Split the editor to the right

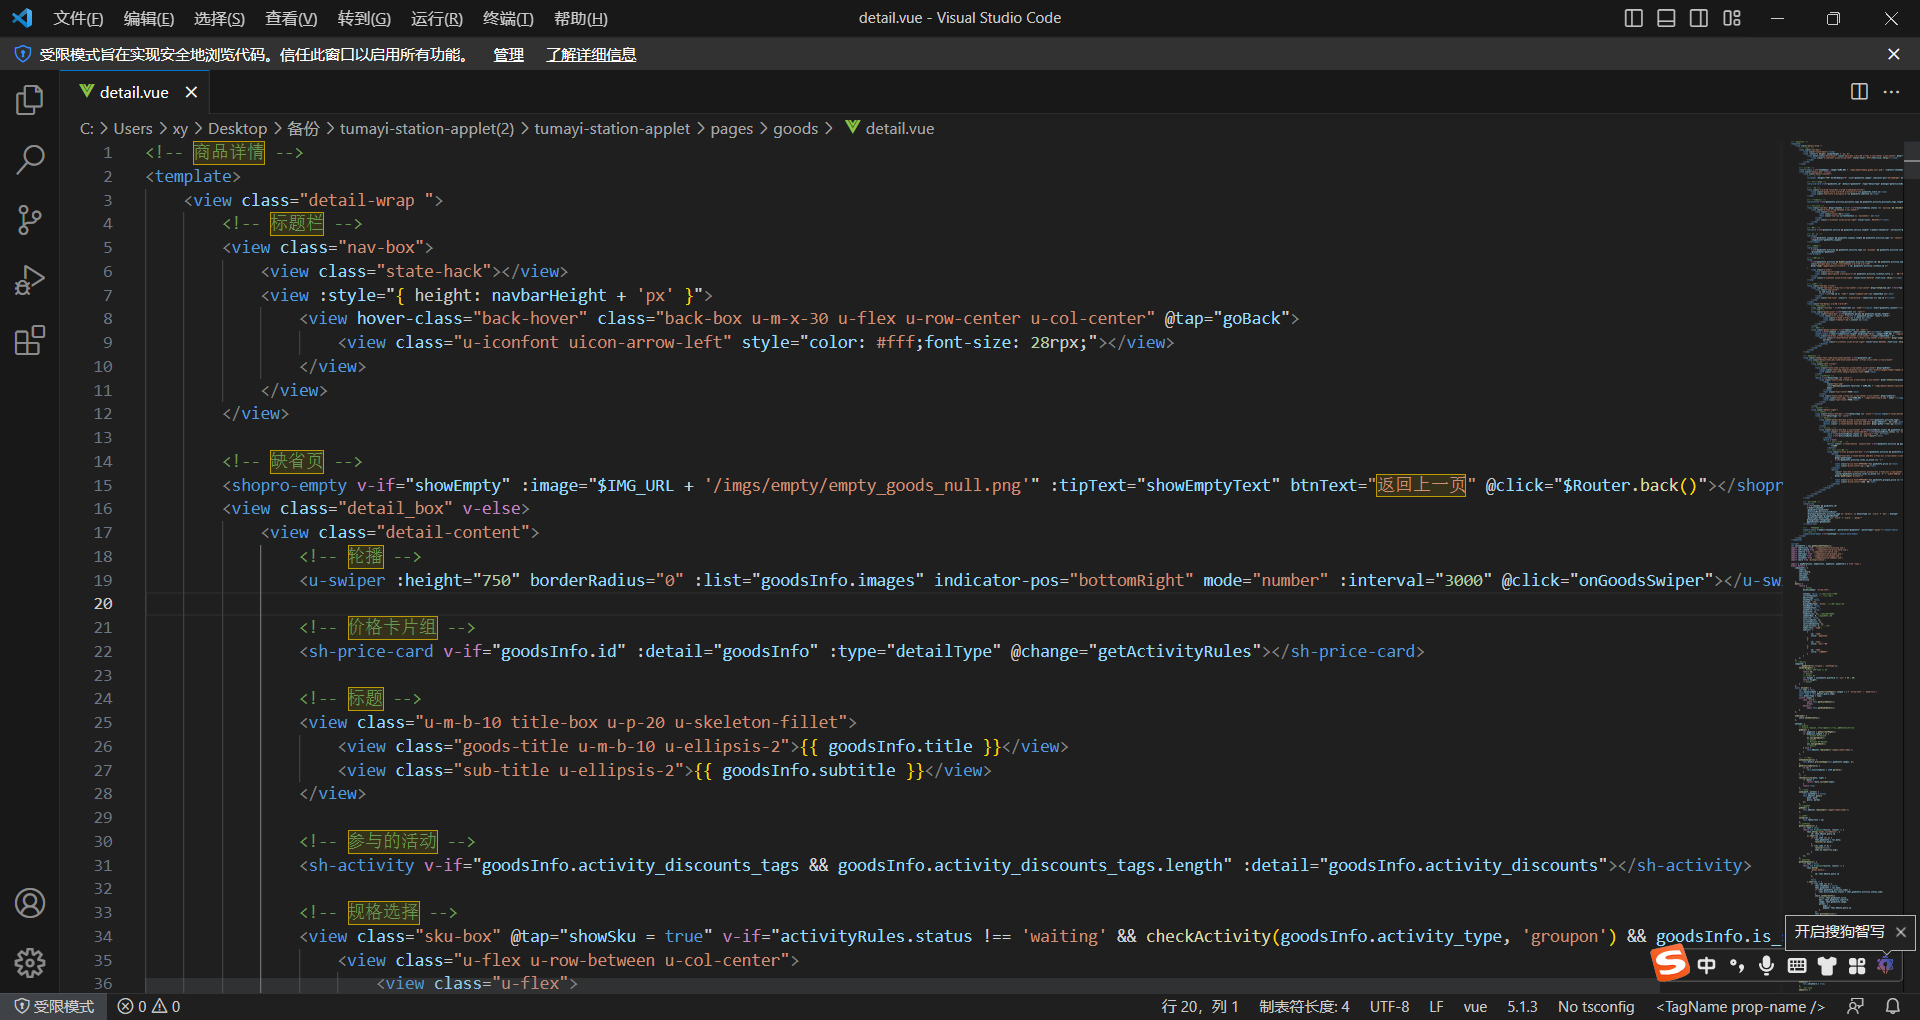pos(1859,92)
